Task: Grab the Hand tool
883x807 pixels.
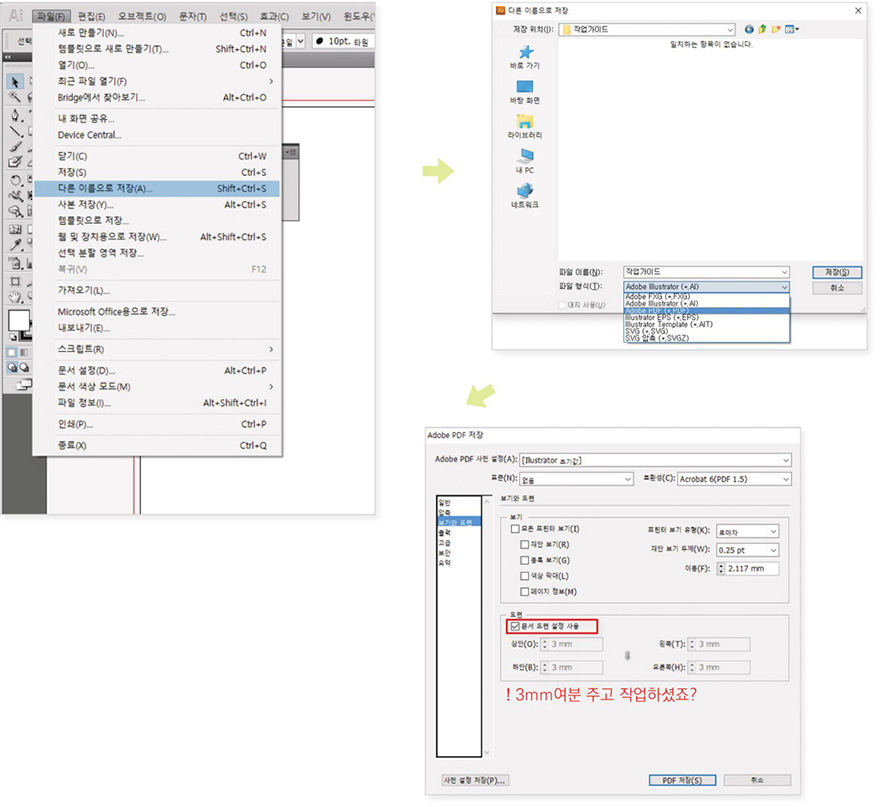Action: [x=15, y=296]
